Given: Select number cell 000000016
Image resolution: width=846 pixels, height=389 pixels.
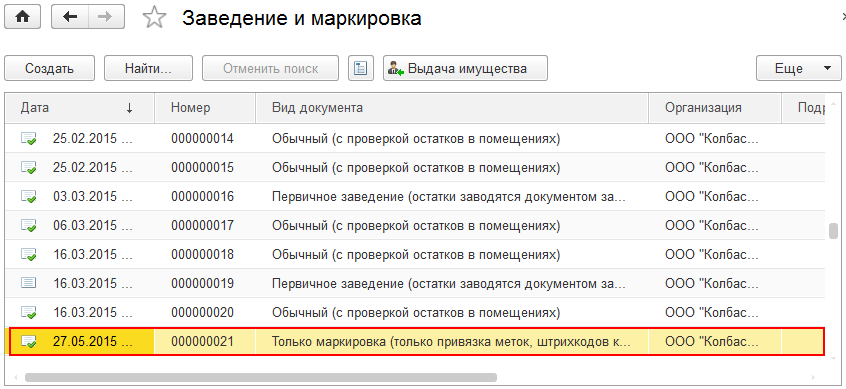Looking at the screenshot, I should (x=202, y=196).
